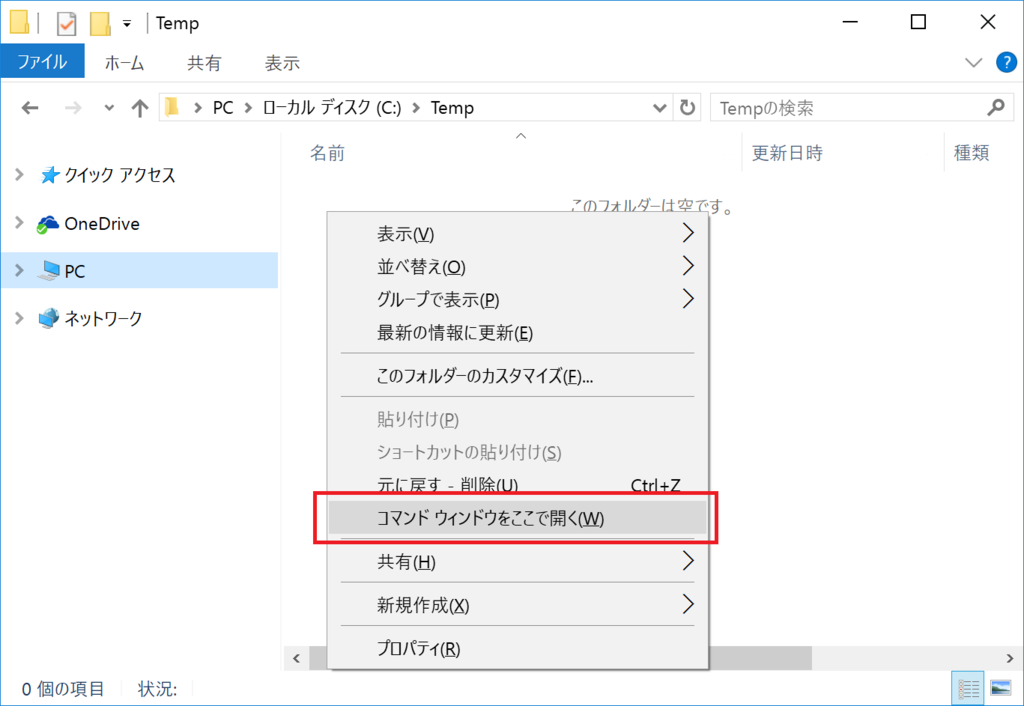Open the 共有(H) submenu in context menu
The width and height of the screenshot is (1024, 706).
tap(517, 561)
